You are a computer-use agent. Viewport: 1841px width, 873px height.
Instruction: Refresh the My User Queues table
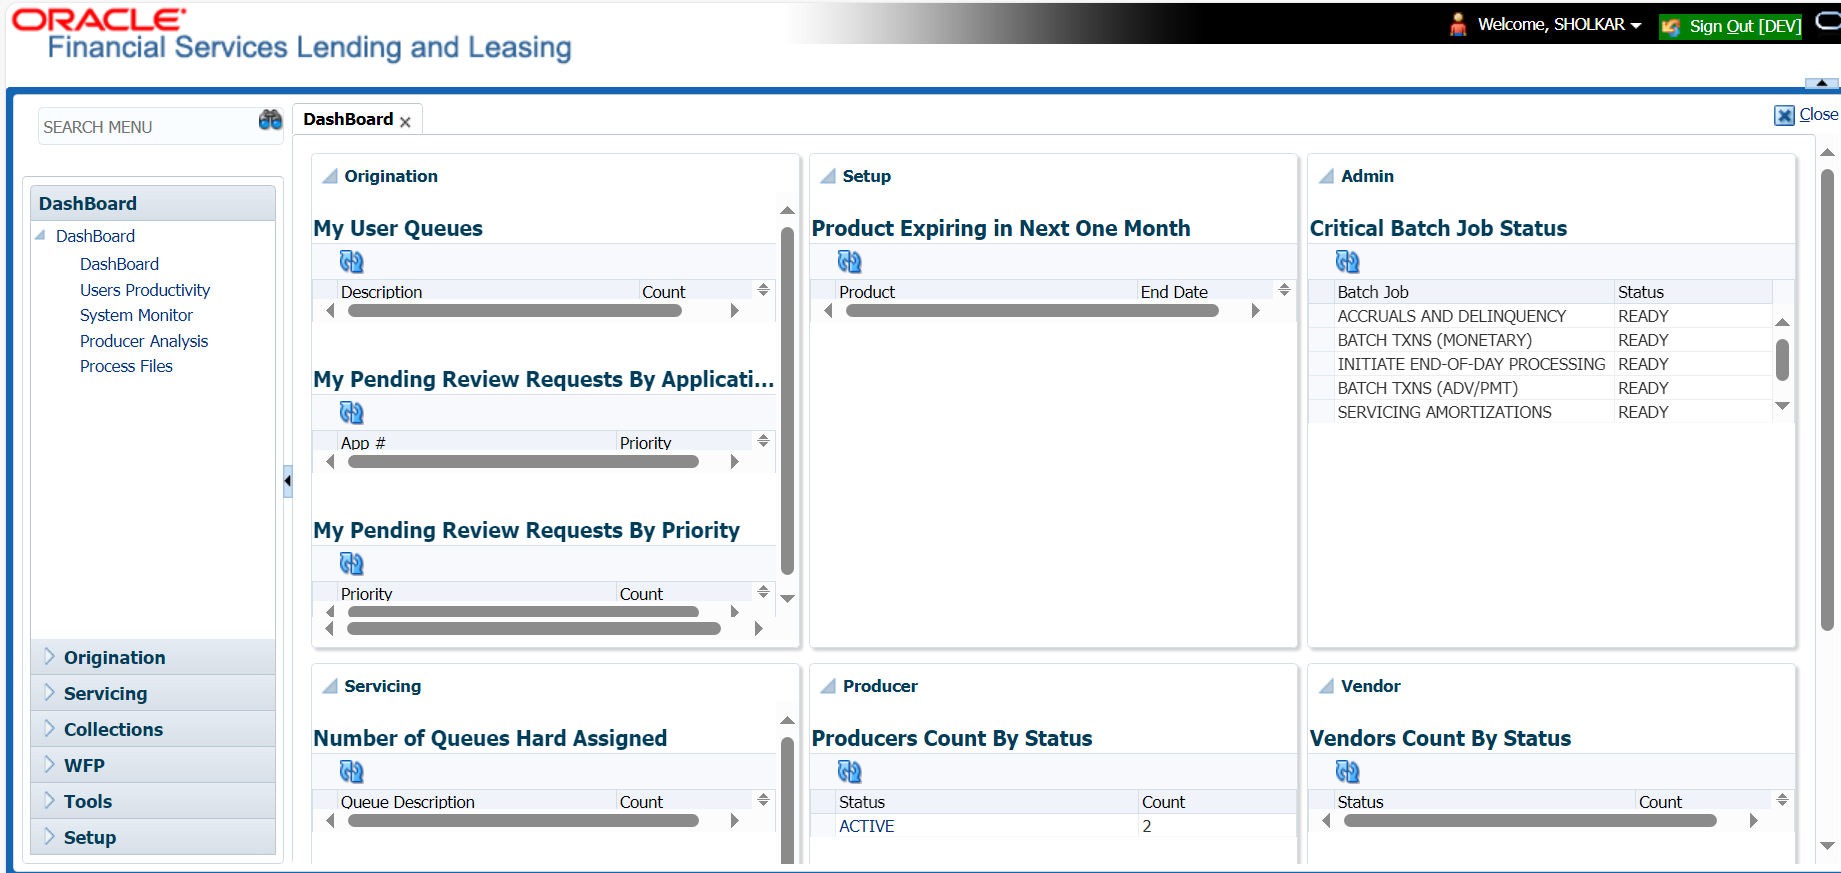coord(351,262)
